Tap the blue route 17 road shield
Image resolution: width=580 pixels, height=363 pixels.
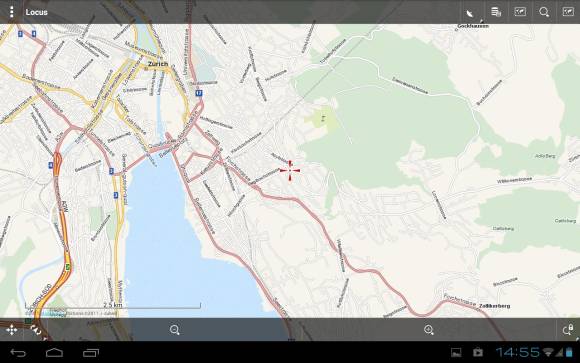(199, 93)
